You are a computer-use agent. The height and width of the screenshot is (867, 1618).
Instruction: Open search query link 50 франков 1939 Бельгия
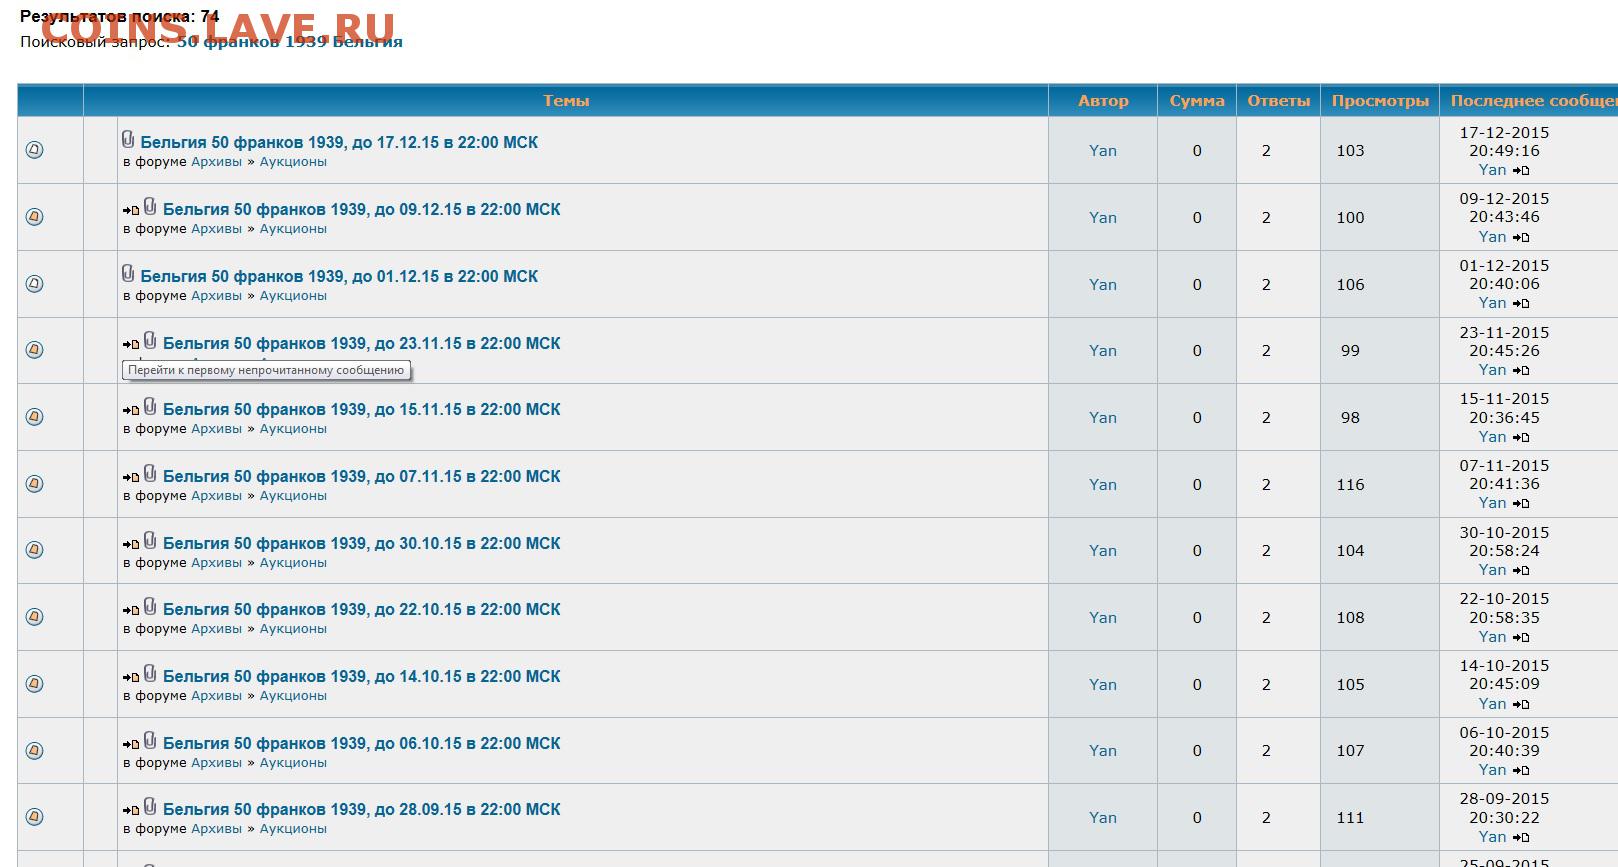[x=290, y=42]
